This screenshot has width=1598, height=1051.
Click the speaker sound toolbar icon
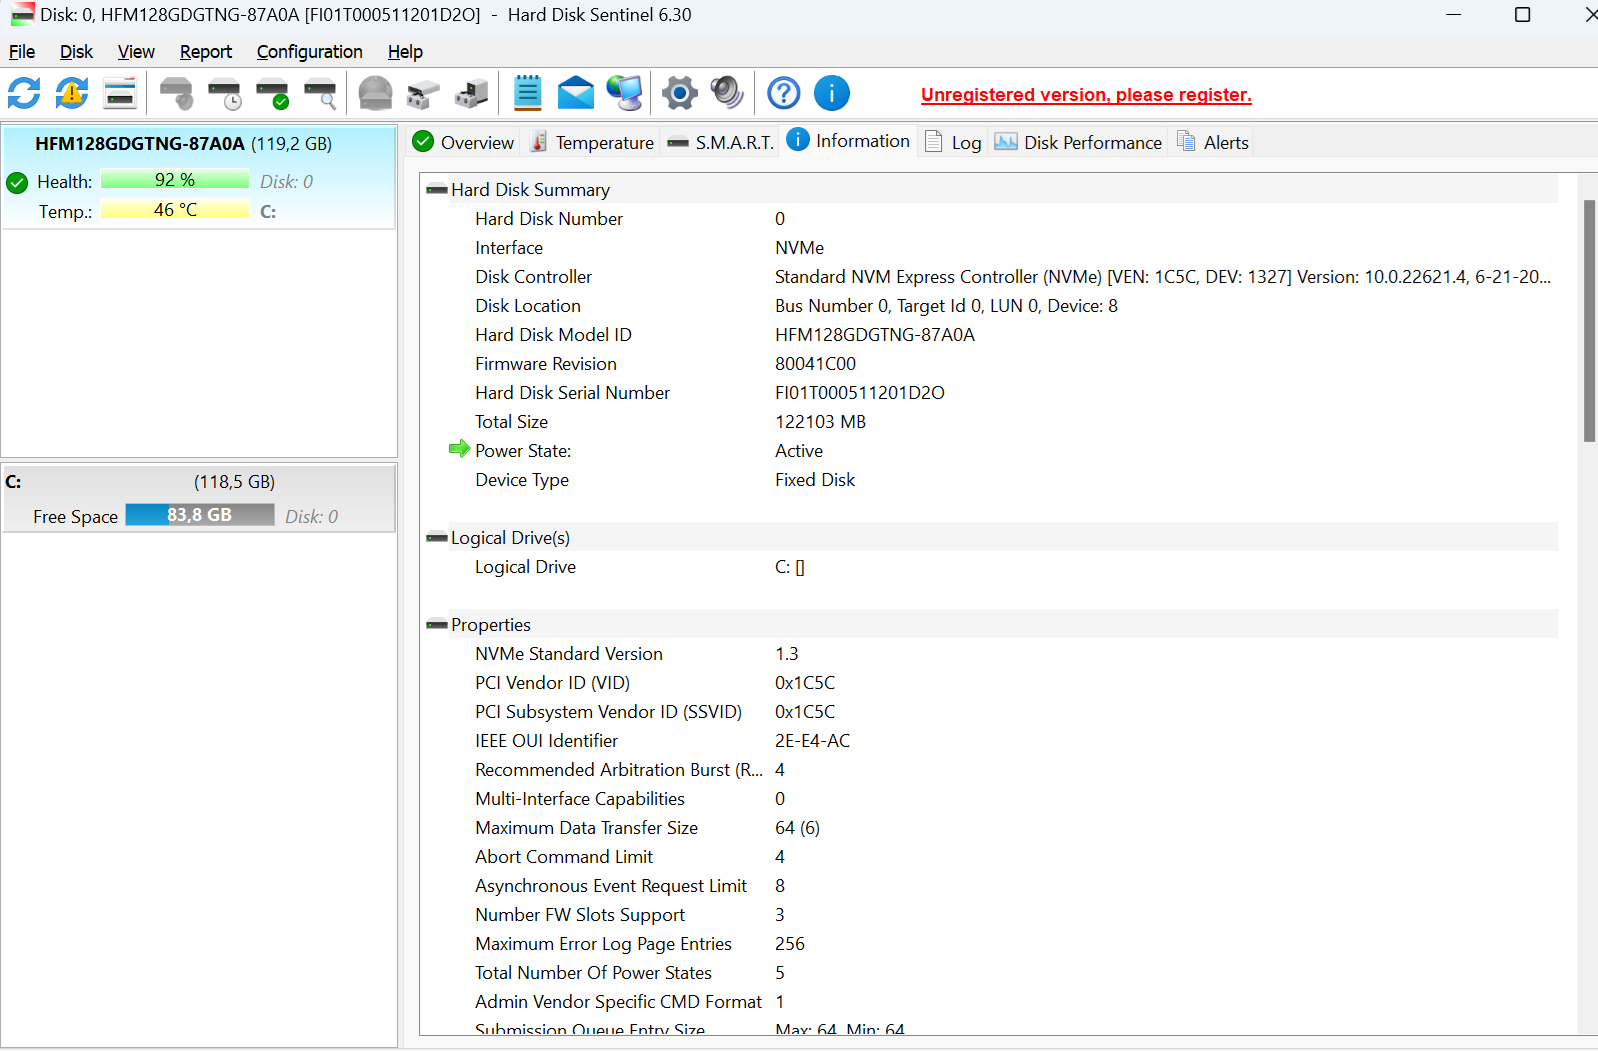726,94
